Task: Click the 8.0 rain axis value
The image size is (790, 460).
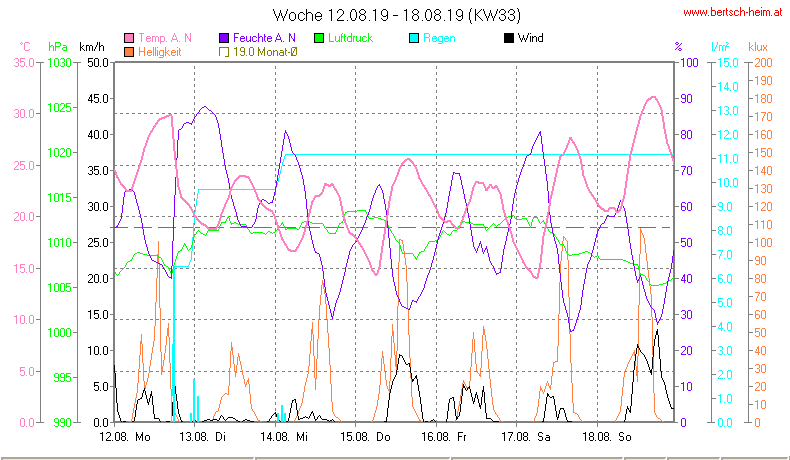Action: [x=725, y=231]
